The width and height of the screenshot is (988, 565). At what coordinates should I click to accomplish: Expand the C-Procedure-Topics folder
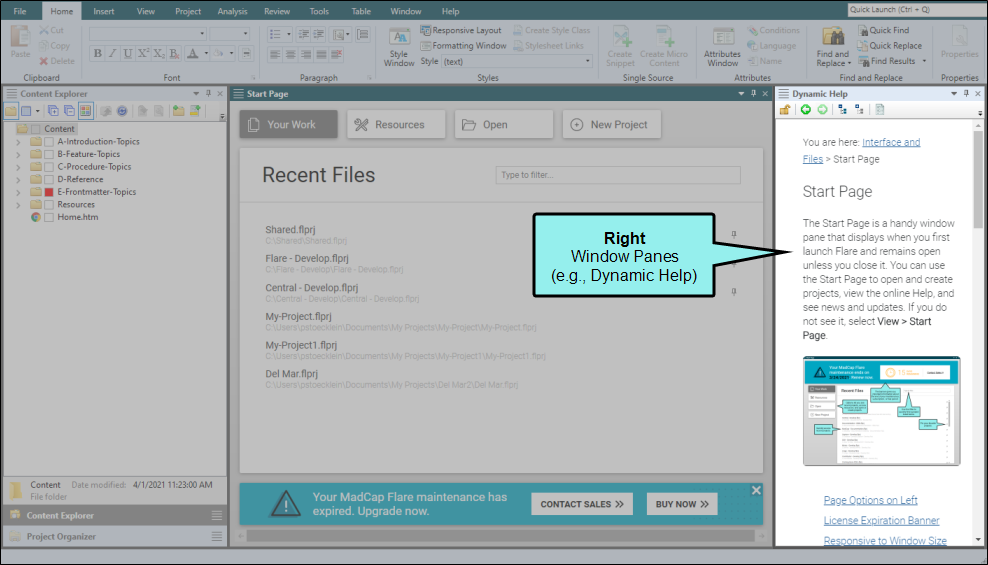(18, 167)
